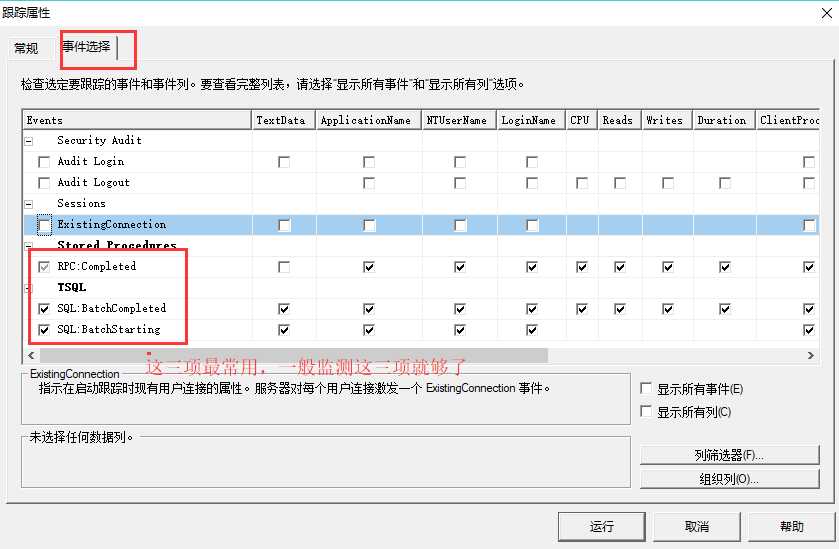
Task: Toggle NTUserName for ExistingConnection row
Action: pyautogui.click(x=460, y=225)
